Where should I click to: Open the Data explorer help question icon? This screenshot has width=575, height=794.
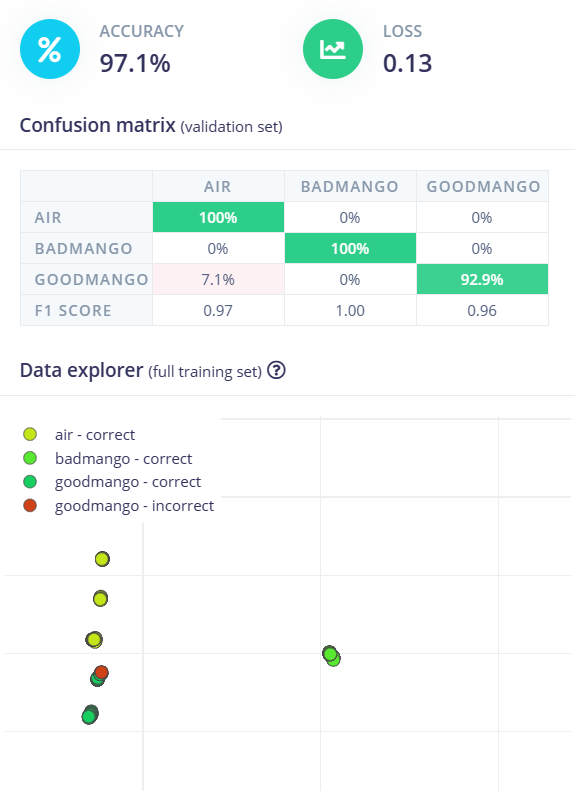[276, 370]
